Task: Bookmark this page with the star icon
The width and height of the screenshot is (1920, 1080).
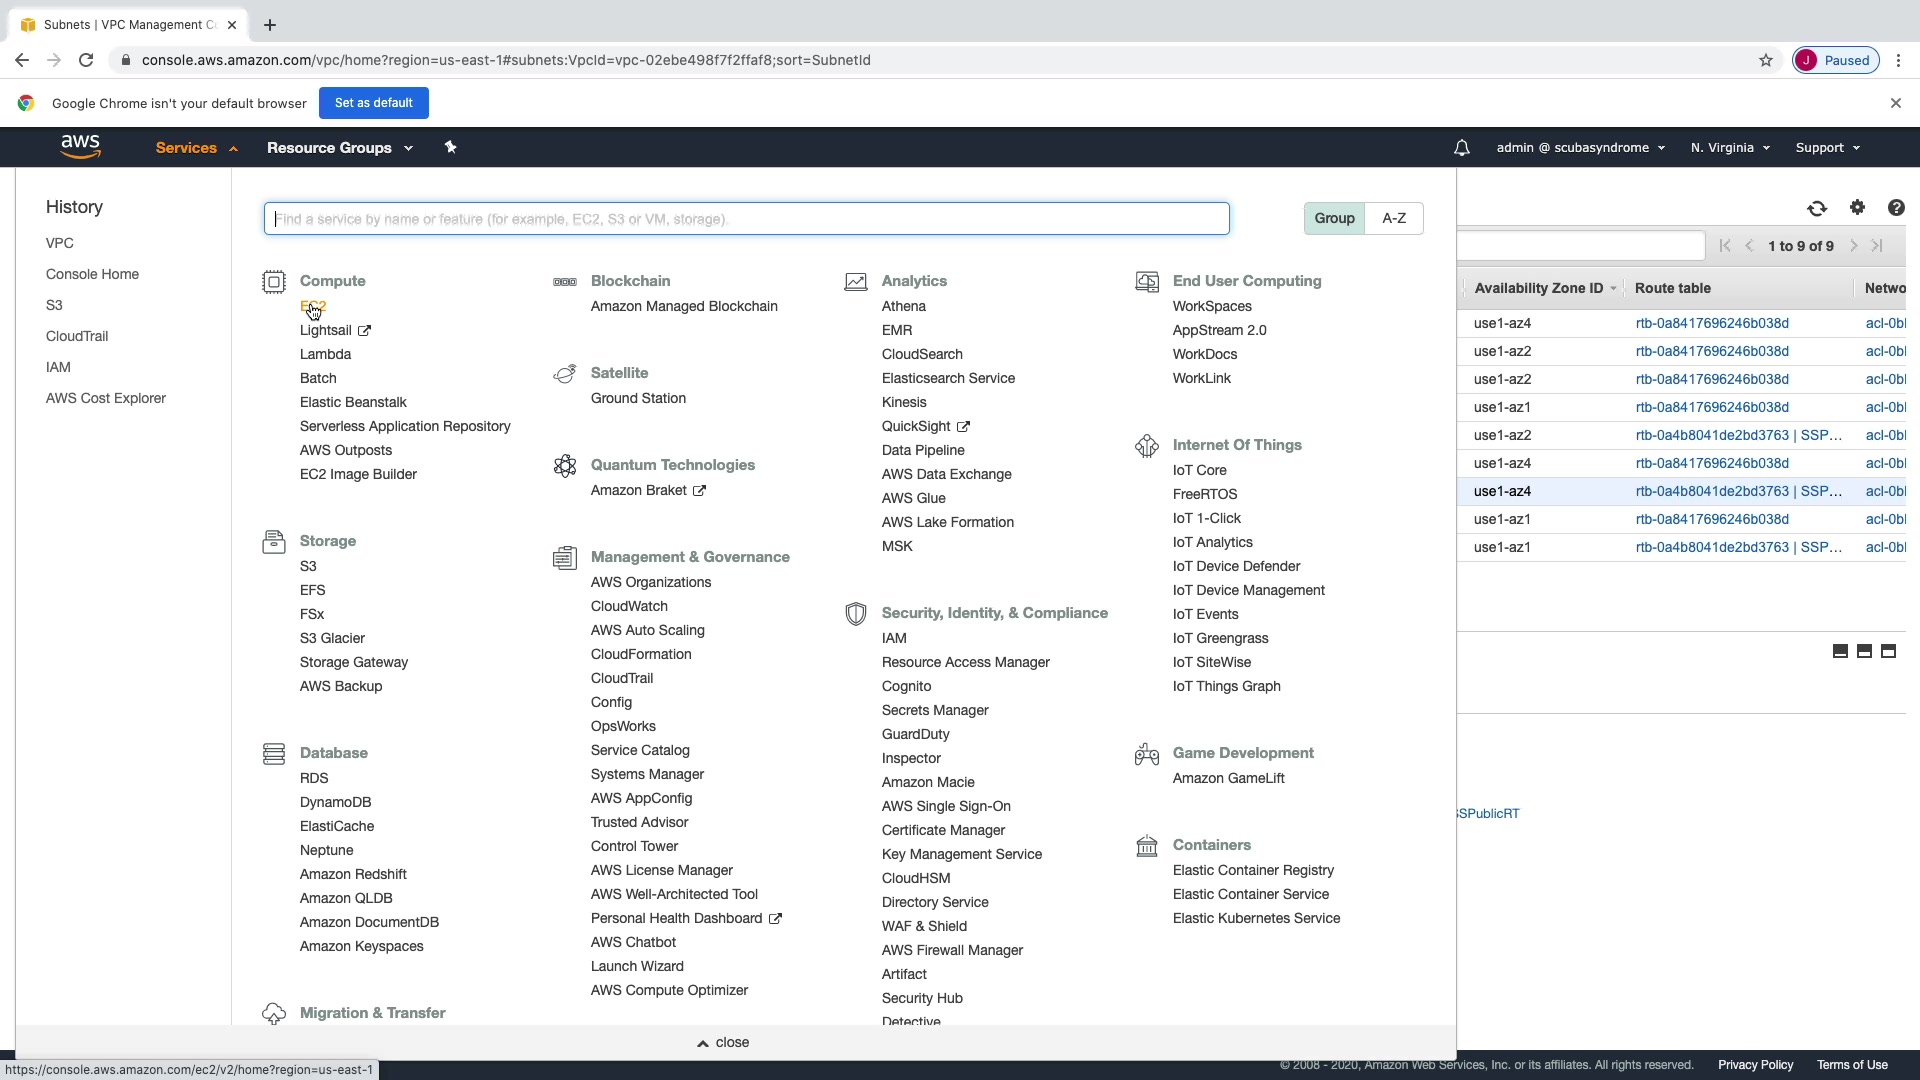Action: tap(1766, 60)
